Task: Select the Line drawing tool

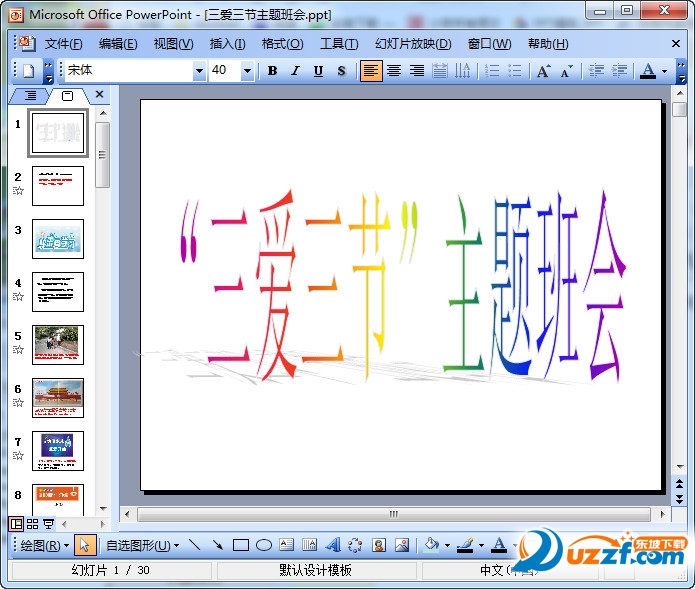Action: [x=195, y=545]
